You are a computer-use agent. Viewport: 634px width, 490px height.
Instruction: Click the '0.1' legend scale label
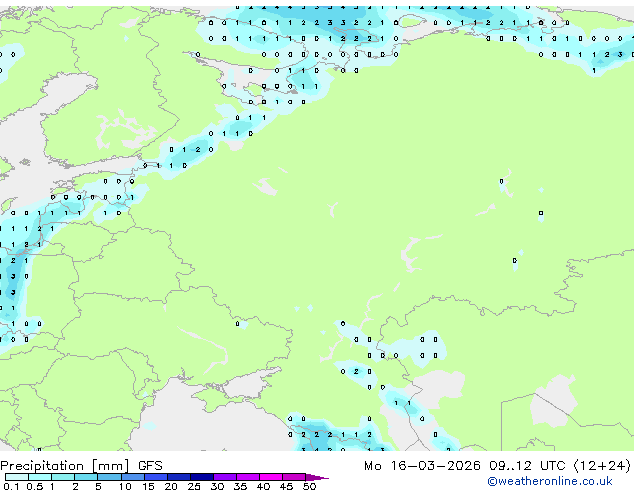[11, 486]
